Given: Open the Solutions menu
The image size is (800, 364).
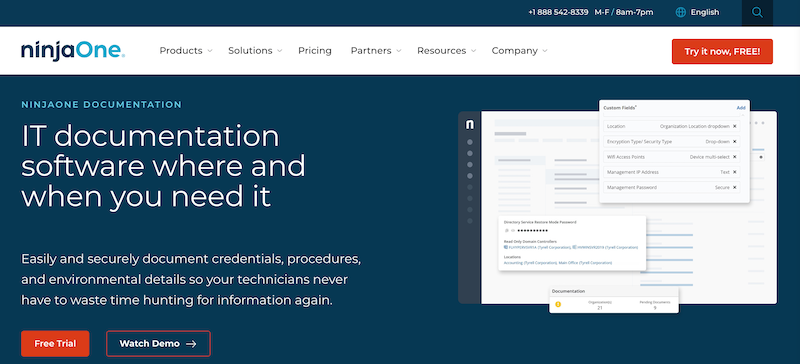Looking at the screenshot, I should [x=250, y=51].
